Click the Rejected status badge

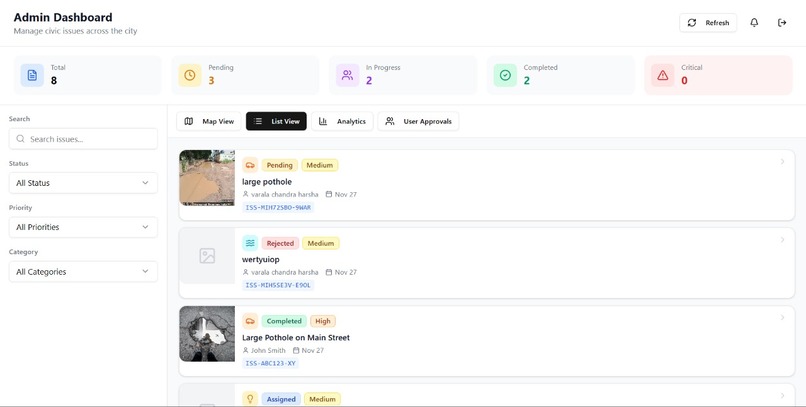point(280,244)
